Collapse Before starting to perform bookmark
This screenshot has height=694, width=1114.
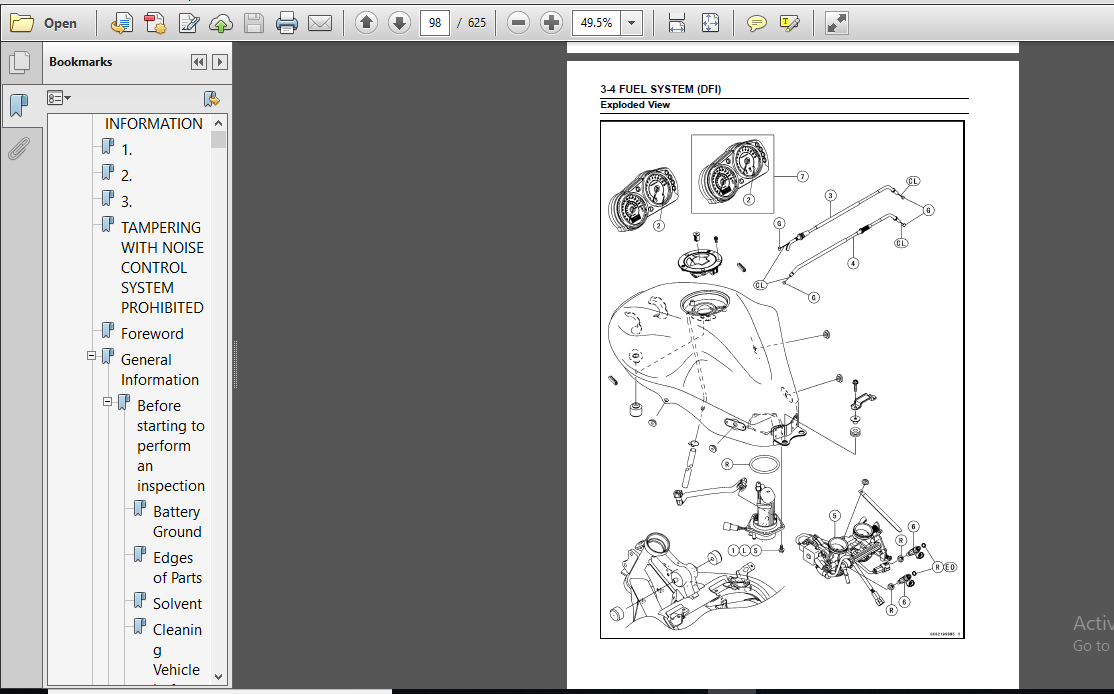click(107, 401)
